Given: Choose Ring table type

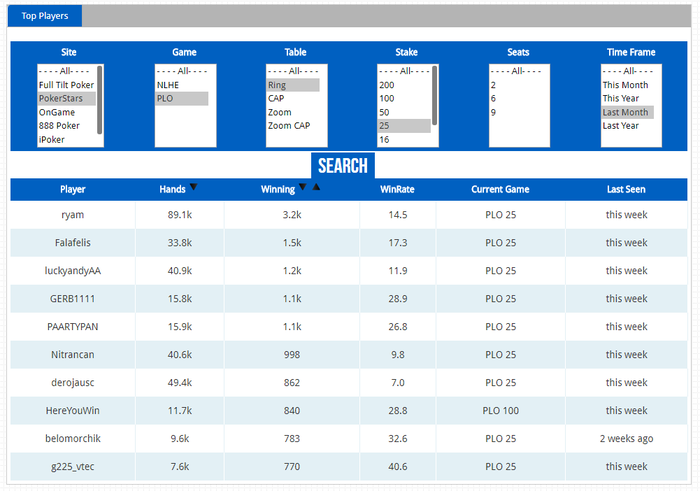Looking at the screenshot, I should click(x=293, y=85).
